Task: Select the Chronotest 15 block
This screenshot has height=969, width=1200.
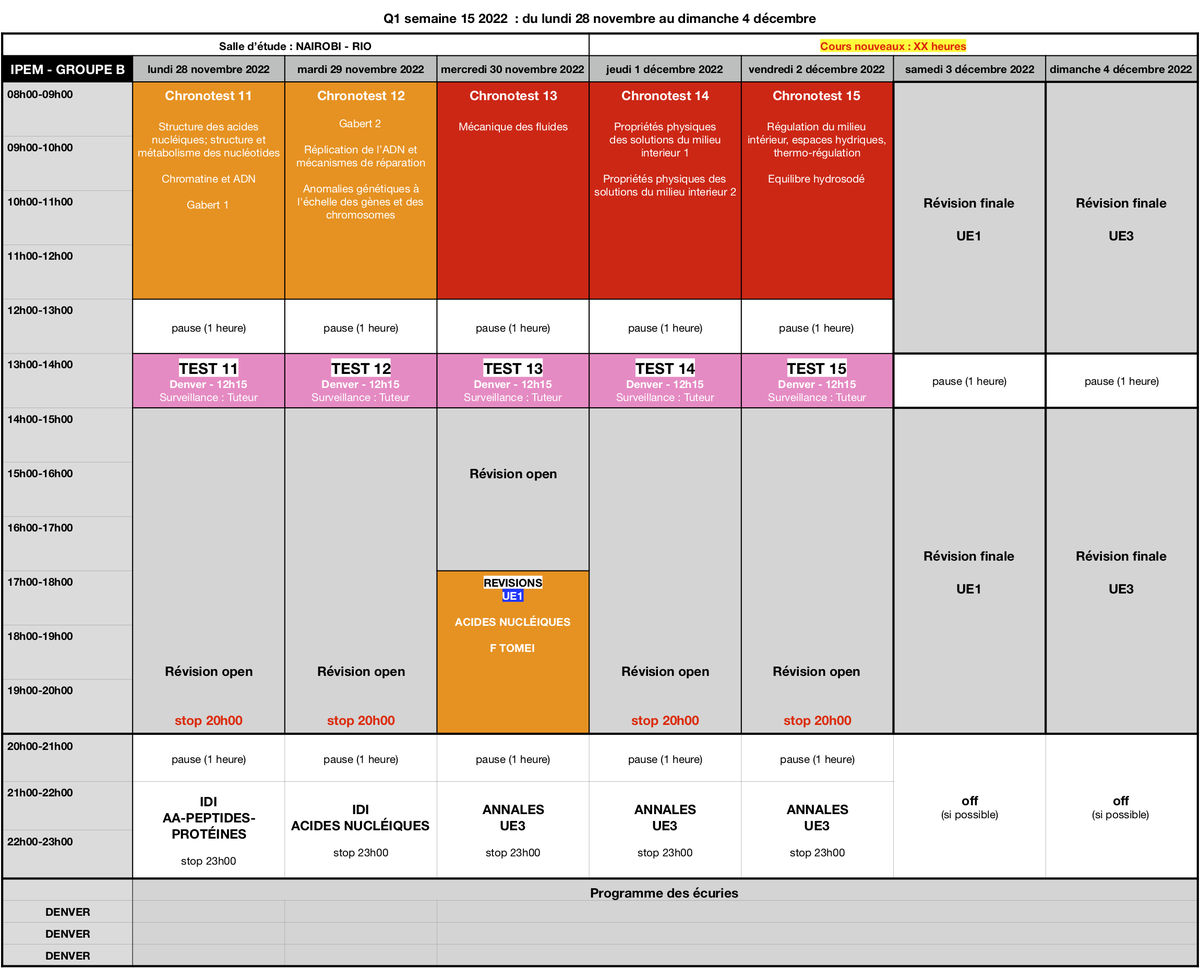Action: tap(817, 190)
